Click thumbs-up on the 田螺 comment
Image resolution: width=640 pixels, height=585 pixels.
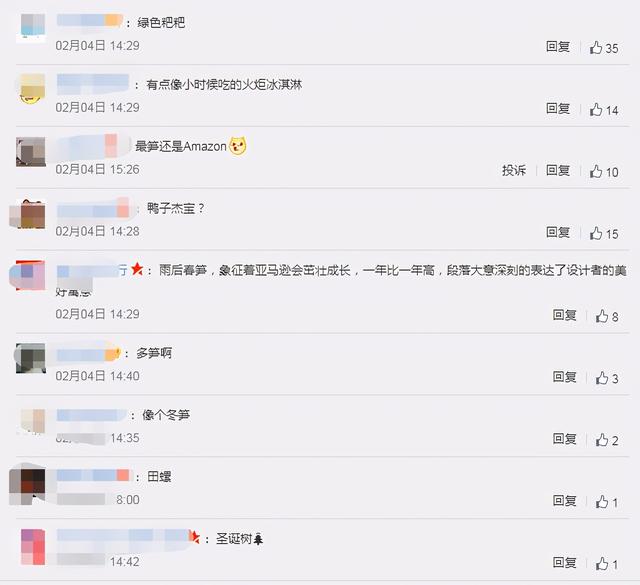click(607, 502)
